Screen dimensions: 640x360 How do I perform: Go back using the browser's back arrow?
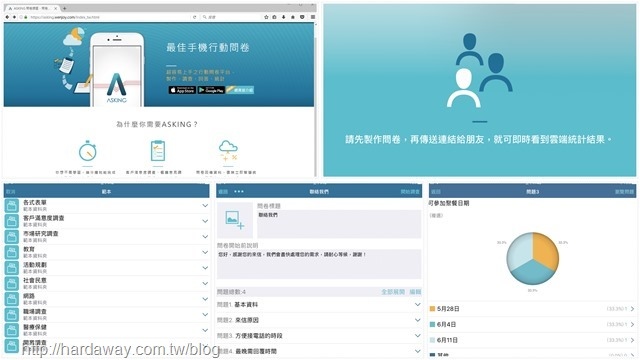[x=7, y=17]
